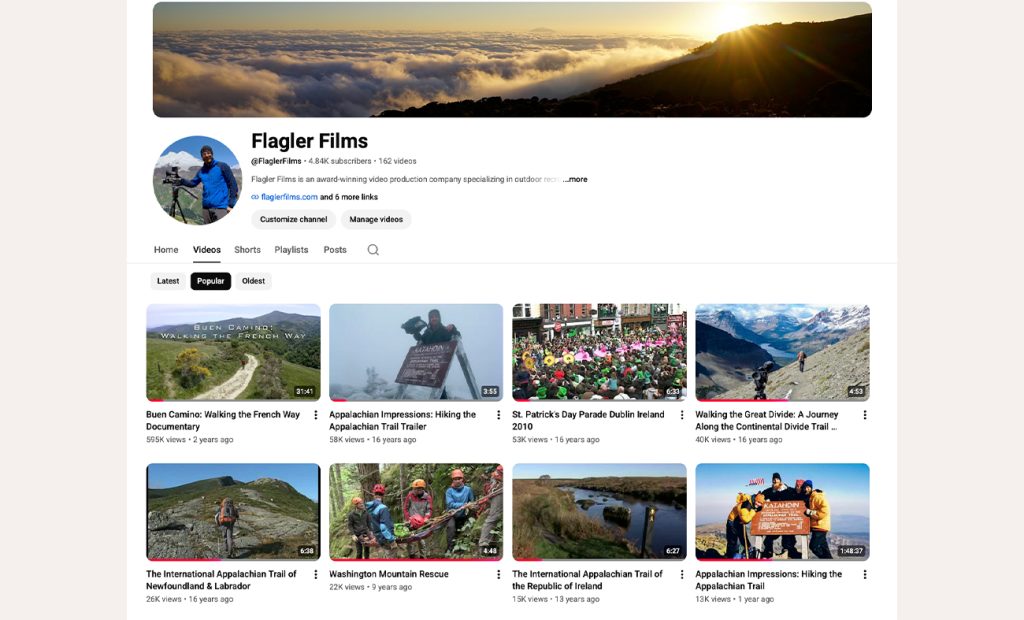Switch to the Shorts tab
Screen dimensions: 1024x620
[248, 250]
